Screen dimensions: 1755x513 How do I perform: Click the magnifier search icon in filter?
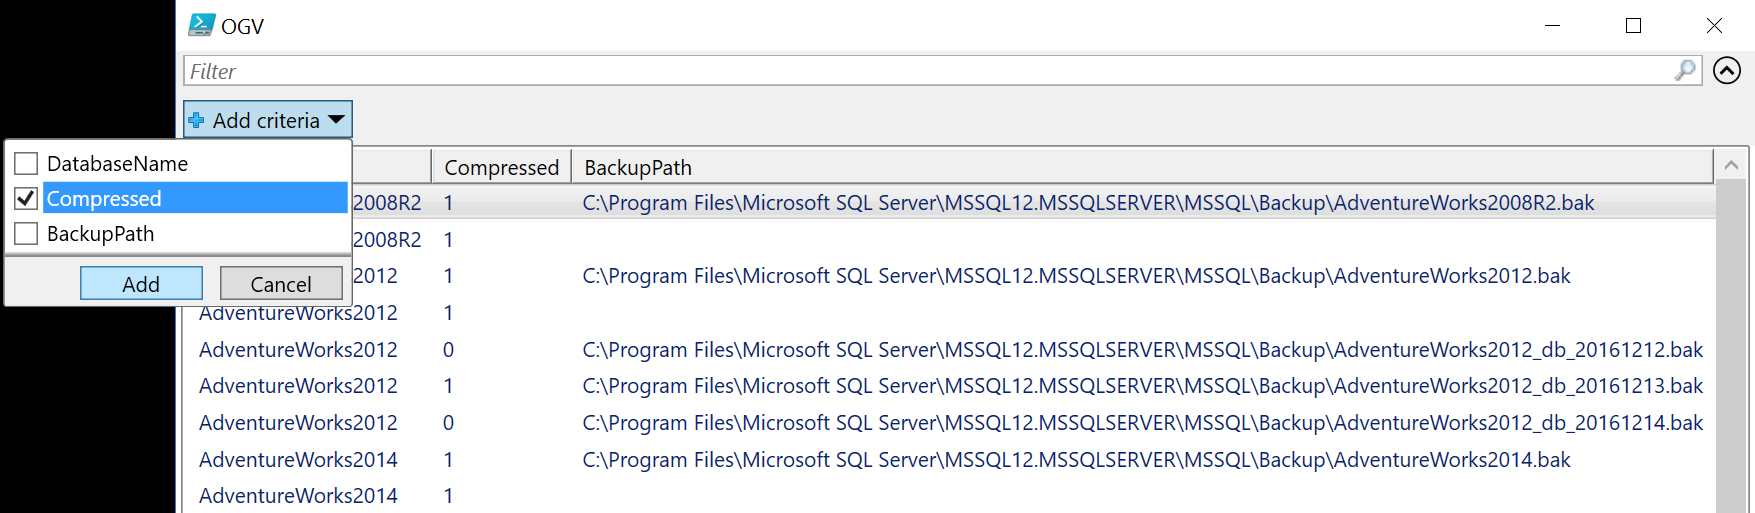1686,70
